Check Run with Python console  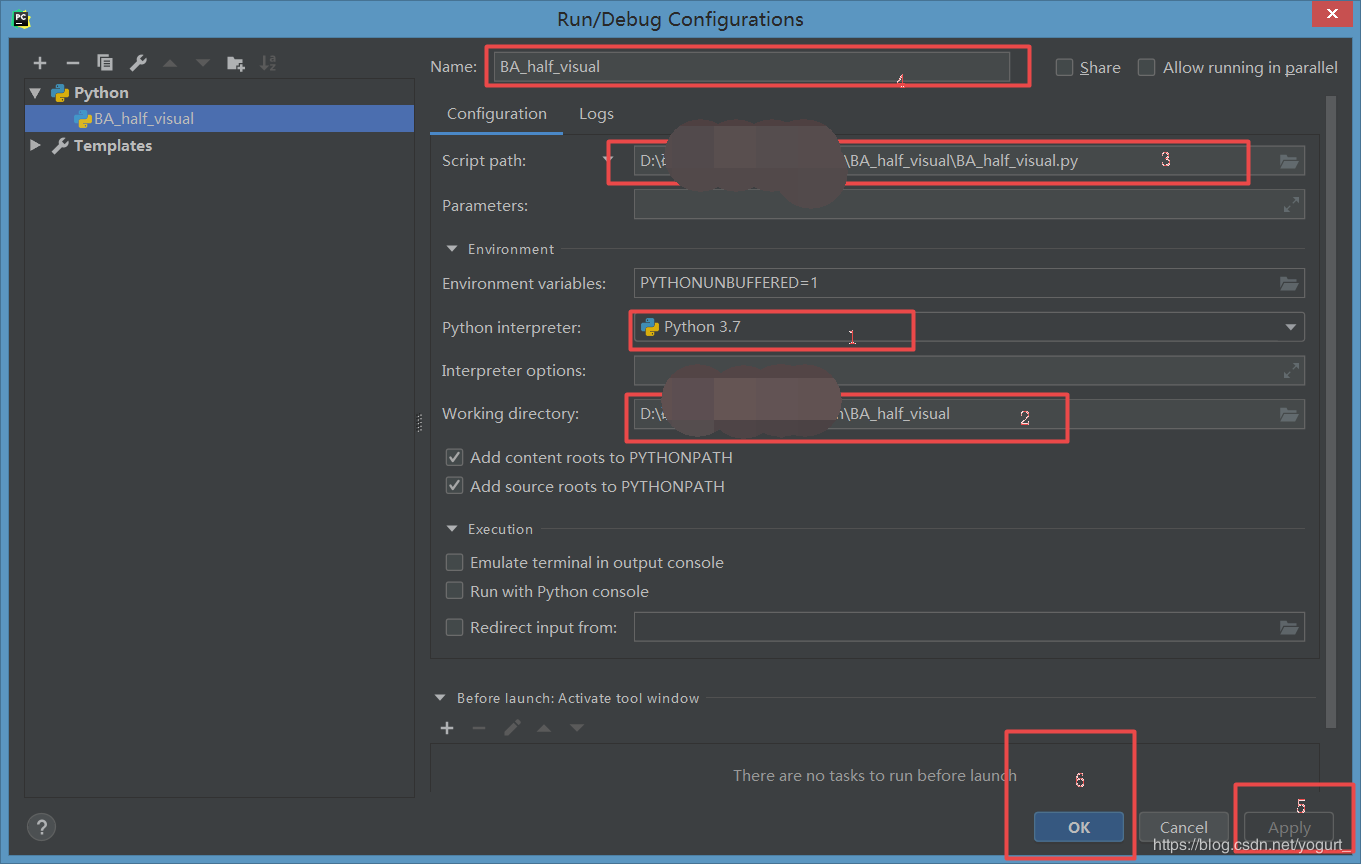pos(454,591)
